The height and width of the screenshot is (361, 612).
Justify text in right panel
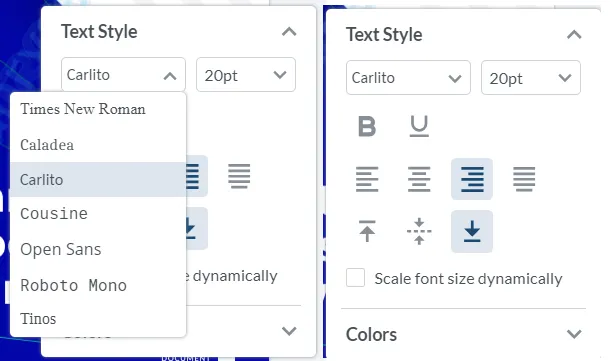[524, 179]
